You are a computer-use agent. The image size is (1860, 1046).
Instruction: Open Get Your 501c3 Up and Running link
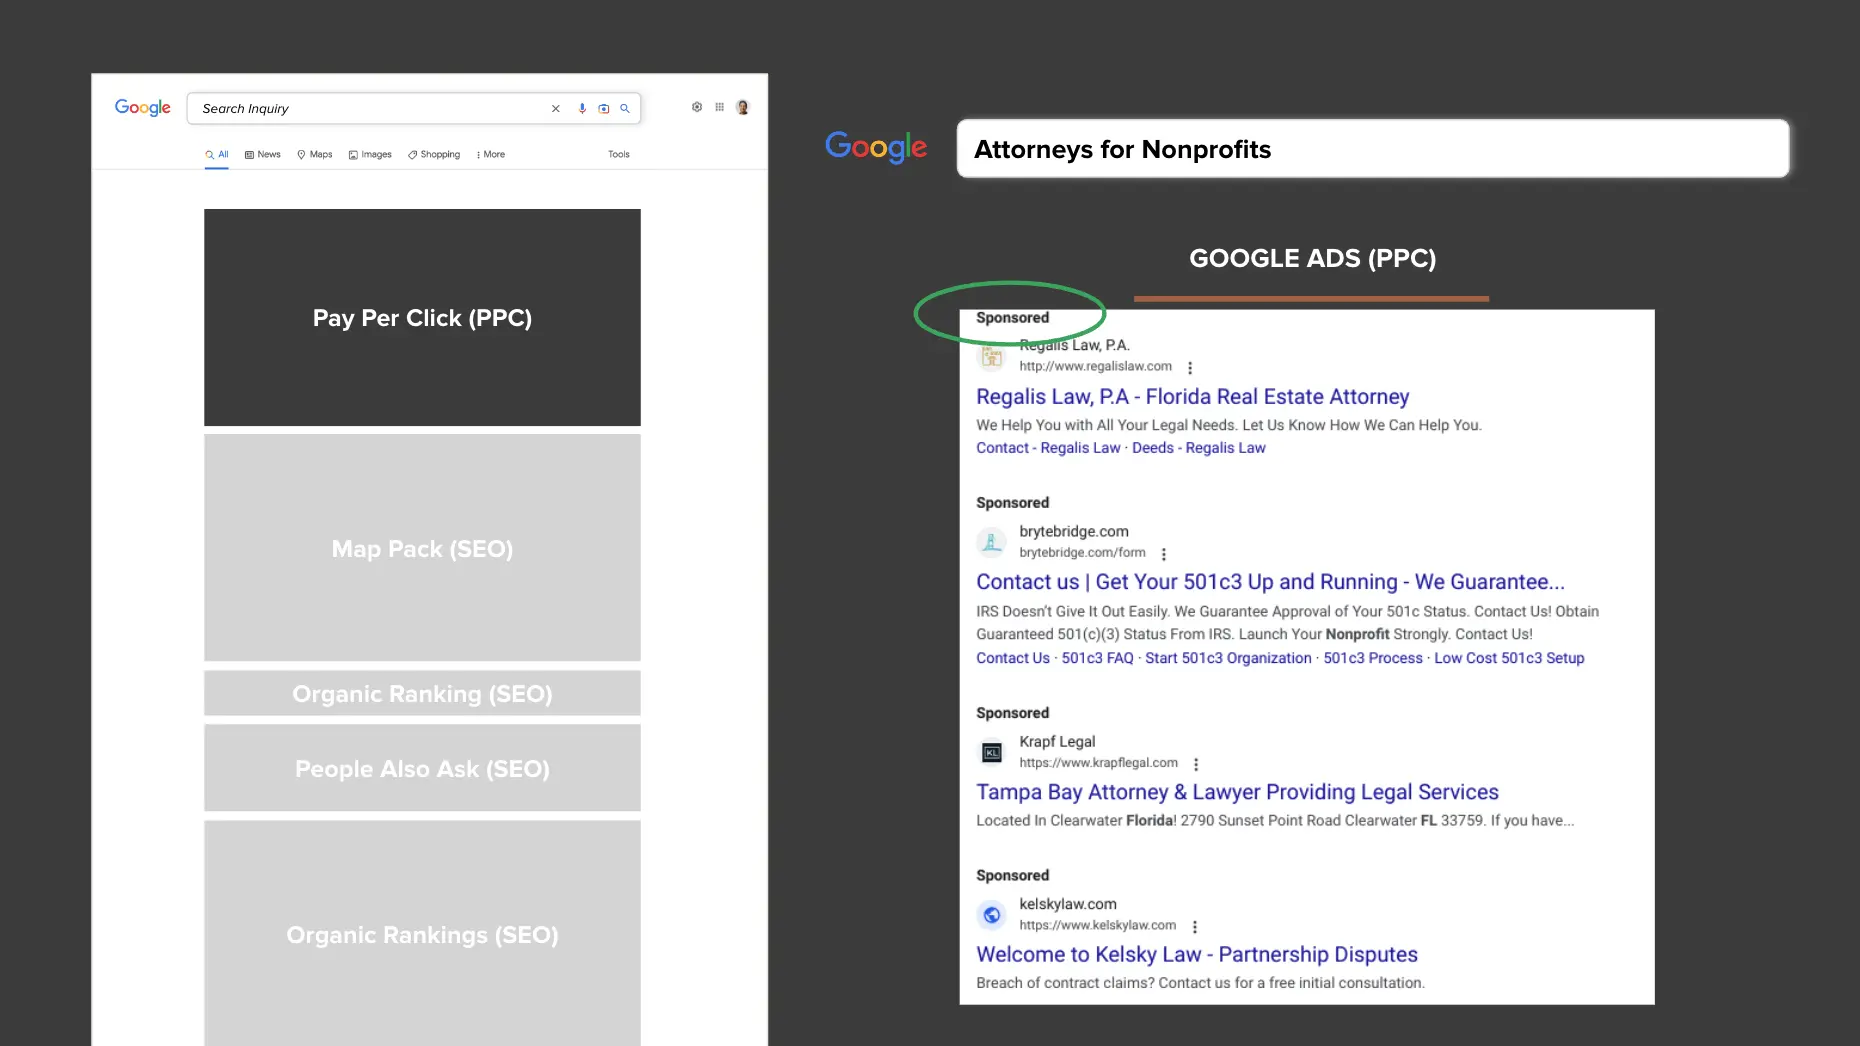click(1270, 582)
